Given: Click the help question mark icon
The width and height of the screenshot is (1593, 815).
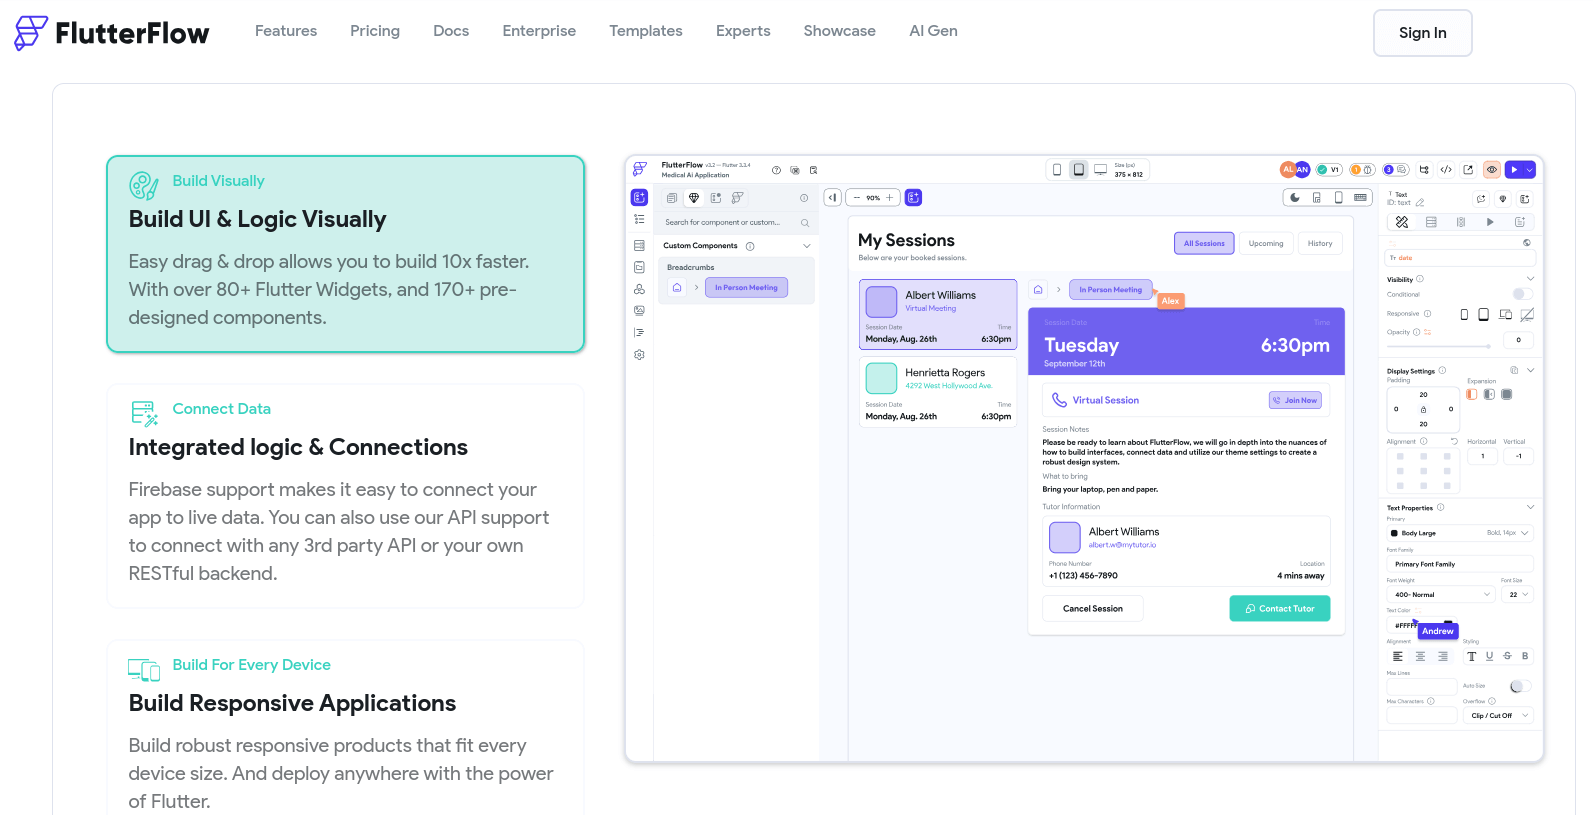Looking at the screenshot, I should 776,170.
